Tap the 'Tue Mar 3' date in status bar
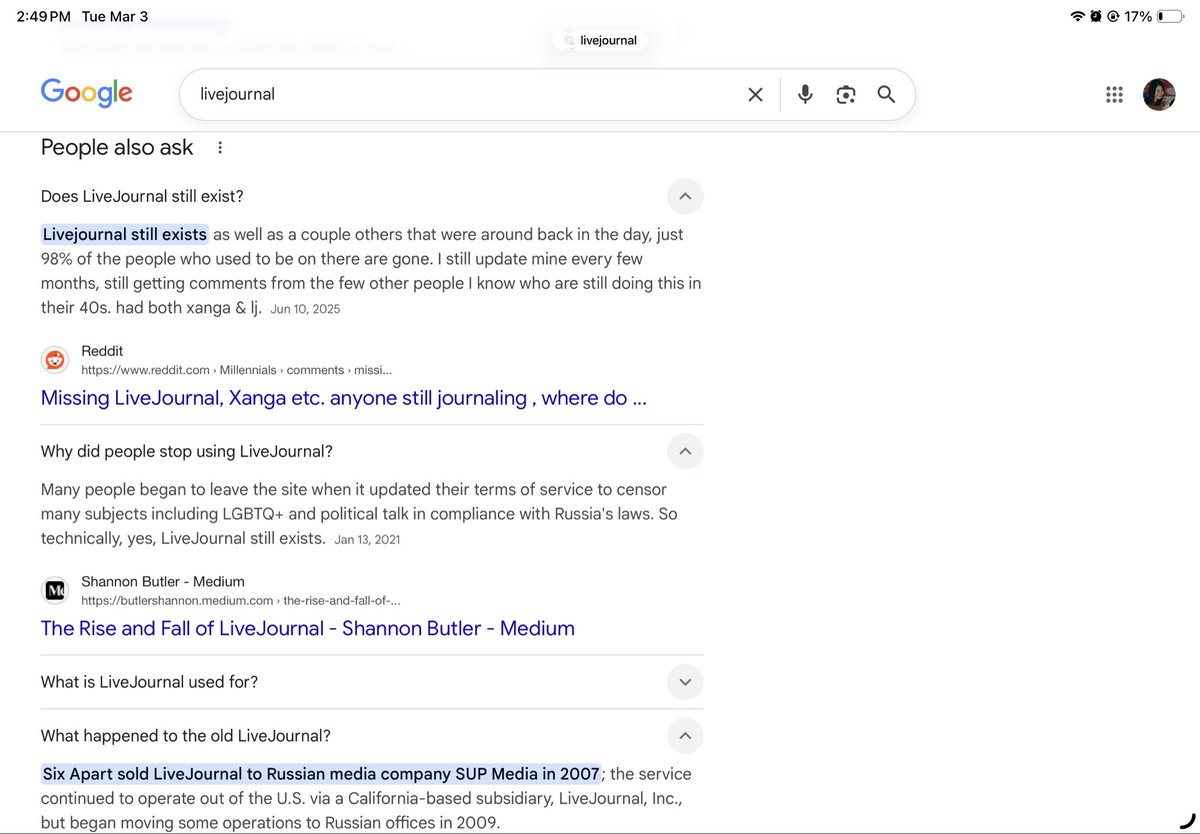This screenshot has height=834, width=1200. click(x=115, y=16)
